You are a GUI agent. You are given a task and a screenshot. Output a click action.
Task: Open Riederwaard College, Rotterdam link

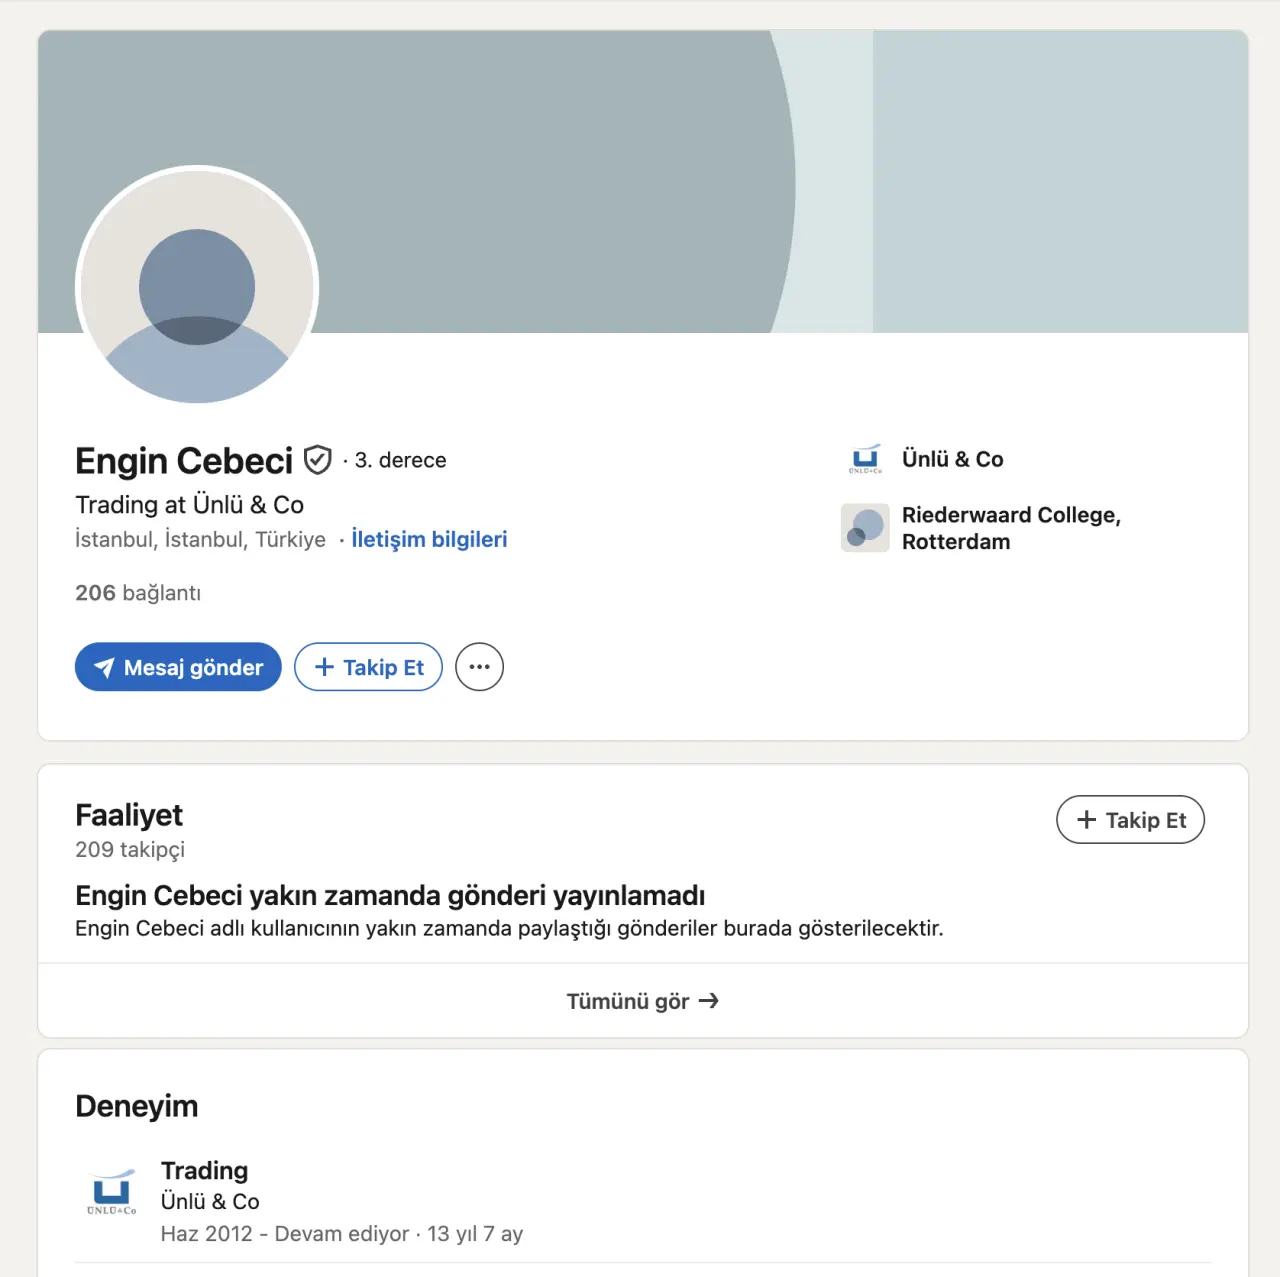pyautogui.click(x=1010, y=528)
